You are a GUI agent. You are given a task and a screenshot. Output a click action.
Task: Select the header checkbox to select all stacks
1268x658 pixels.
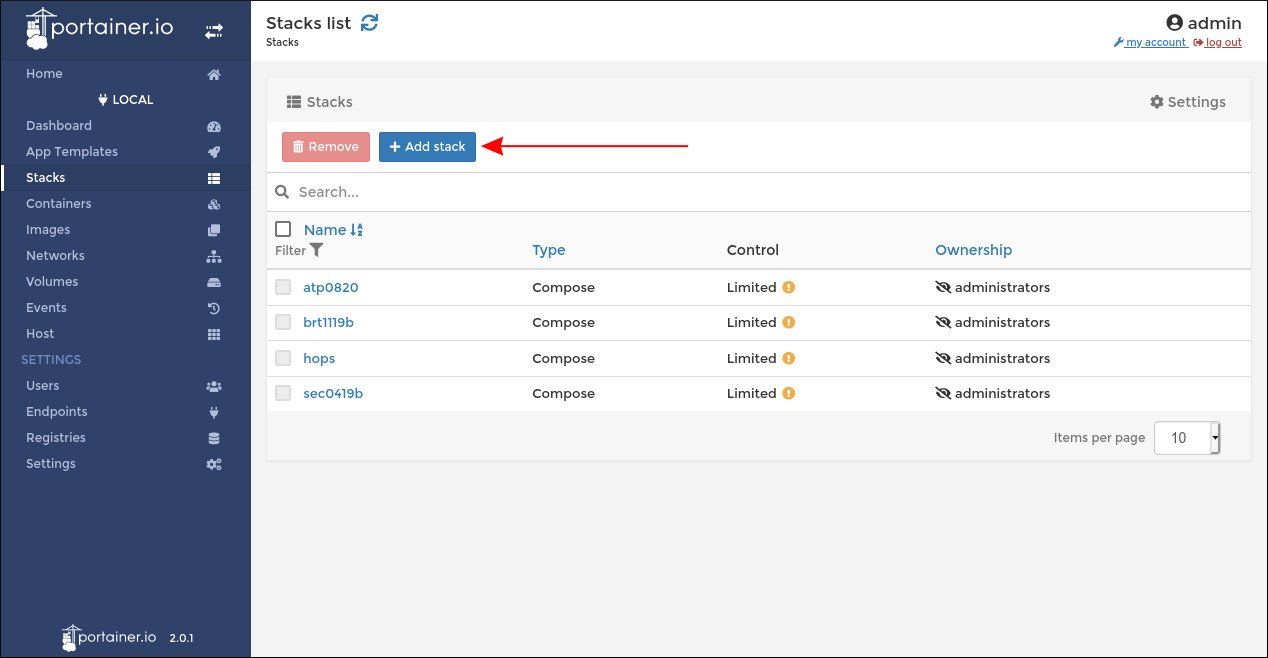tap(283, 228)
